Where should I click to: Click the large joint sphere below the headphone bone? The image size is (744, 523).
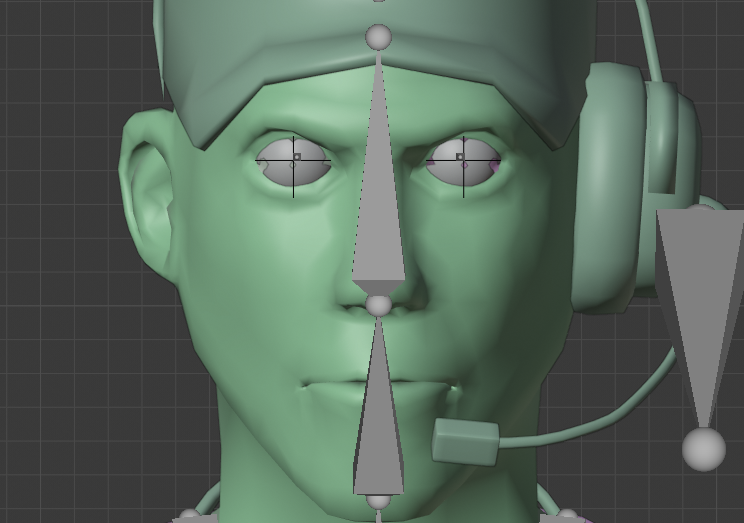pyautogui.click(x=704, y=449)
